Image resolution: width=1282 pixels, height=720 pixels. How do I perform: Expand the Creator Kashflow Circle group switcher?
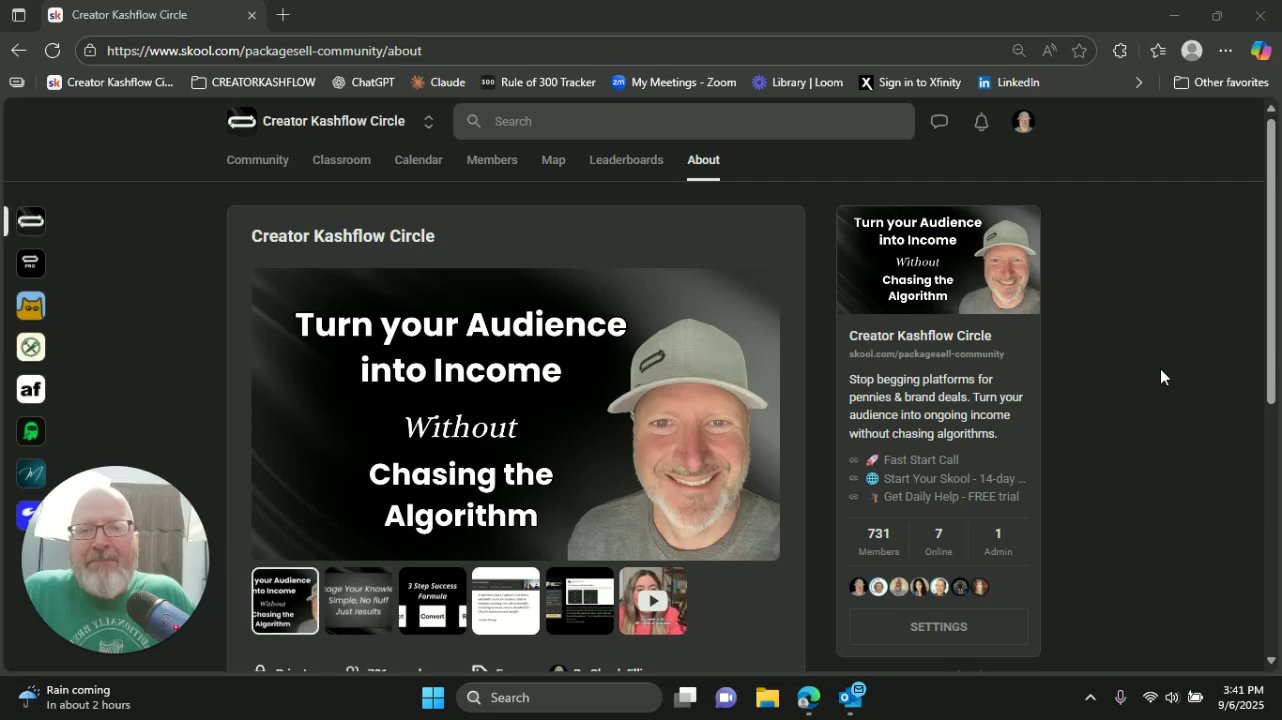coord(428,122)
